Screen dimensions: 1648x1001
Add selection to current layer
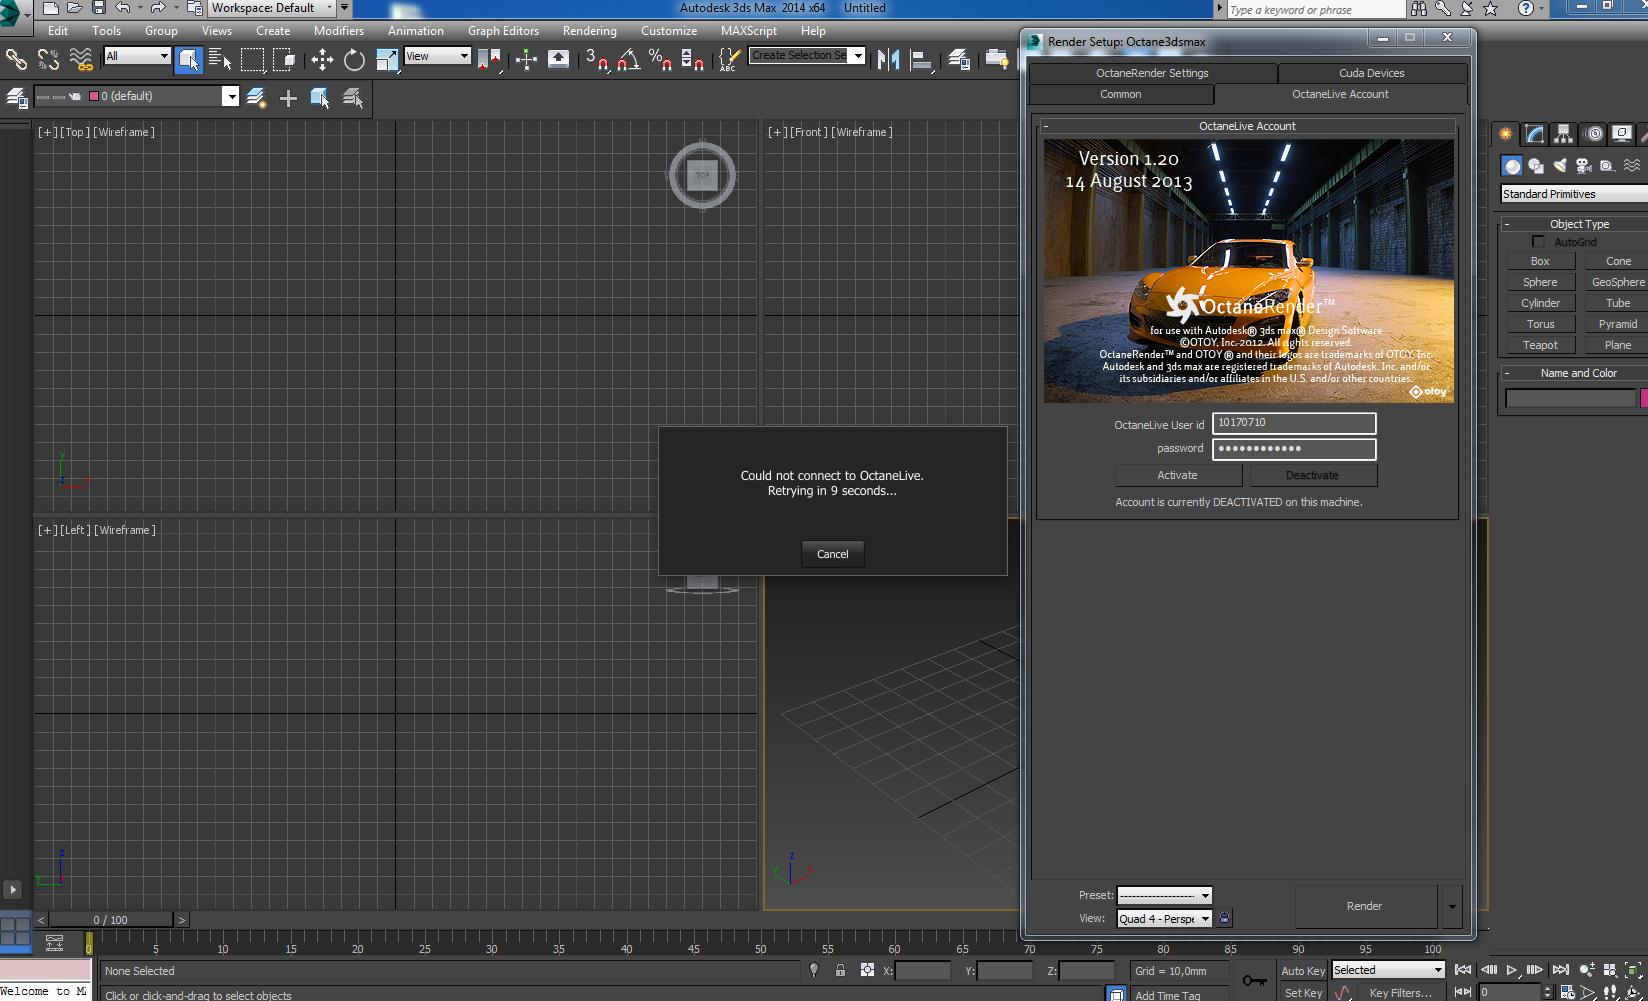288,97
